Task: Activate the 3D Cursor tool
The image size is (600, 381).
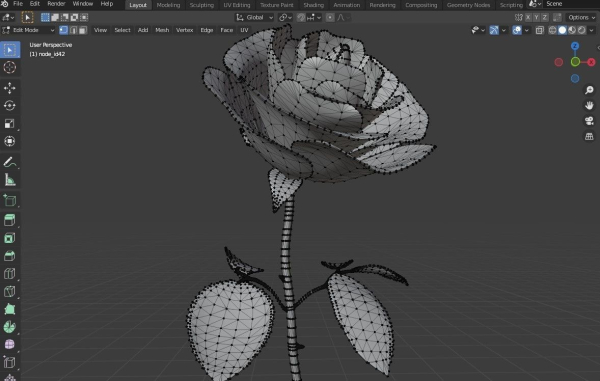Action: click(x=10, y=67)
